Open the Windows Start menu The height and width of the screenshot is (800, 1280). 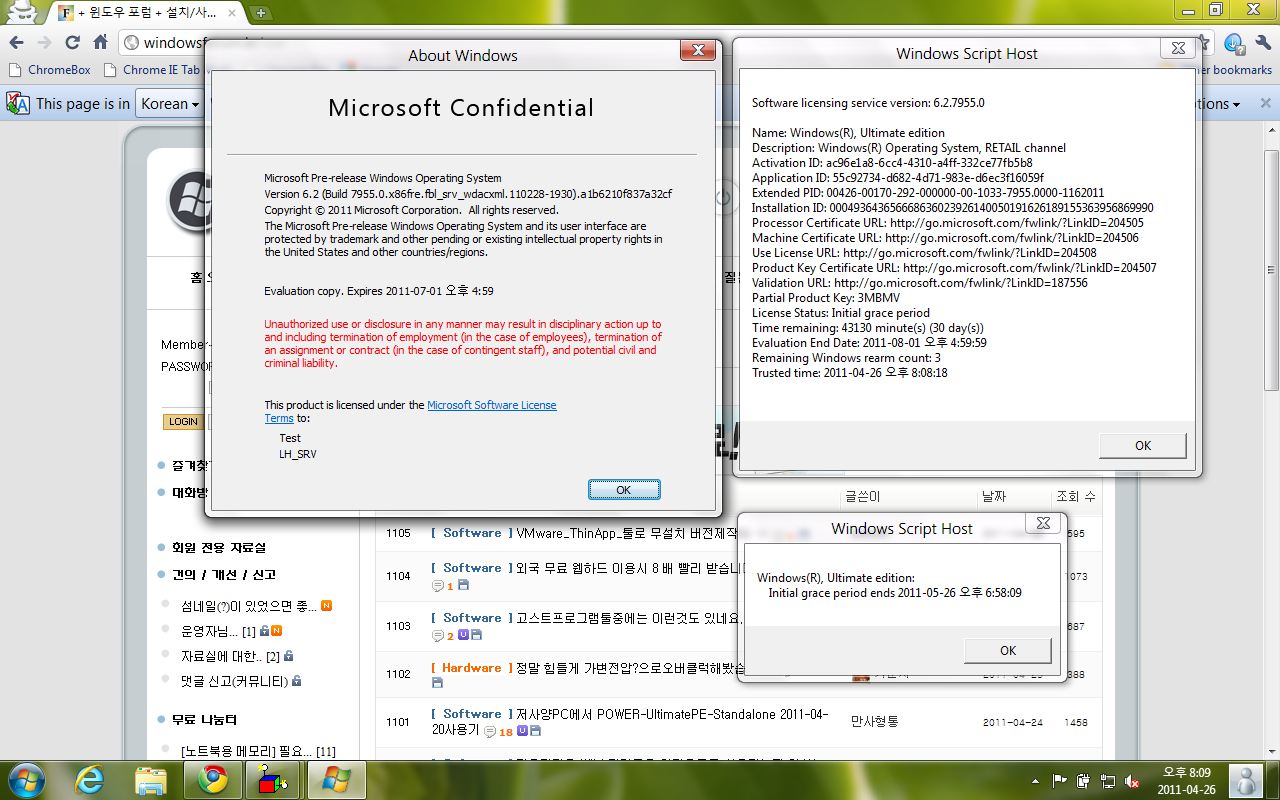[25, 779]
